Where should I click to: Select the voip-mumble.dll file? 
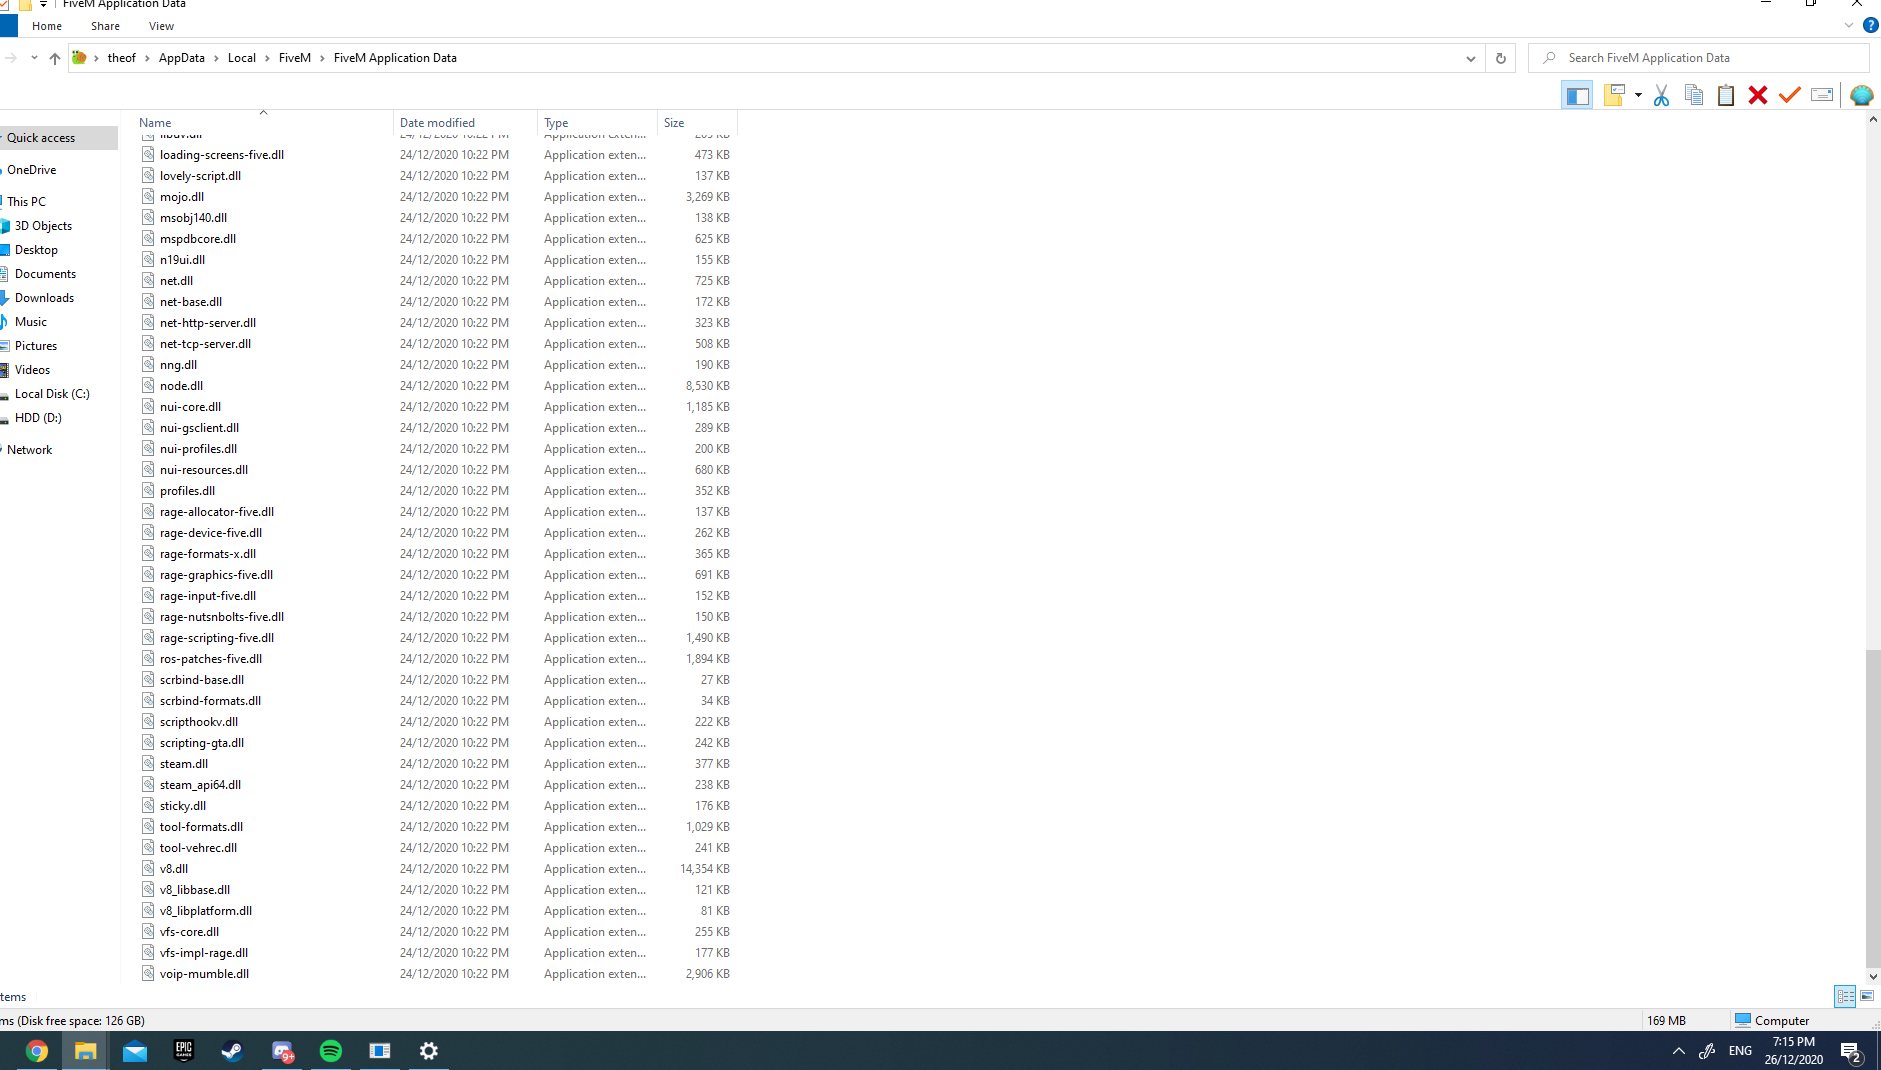pyautogui.click(x=204, y=974)
